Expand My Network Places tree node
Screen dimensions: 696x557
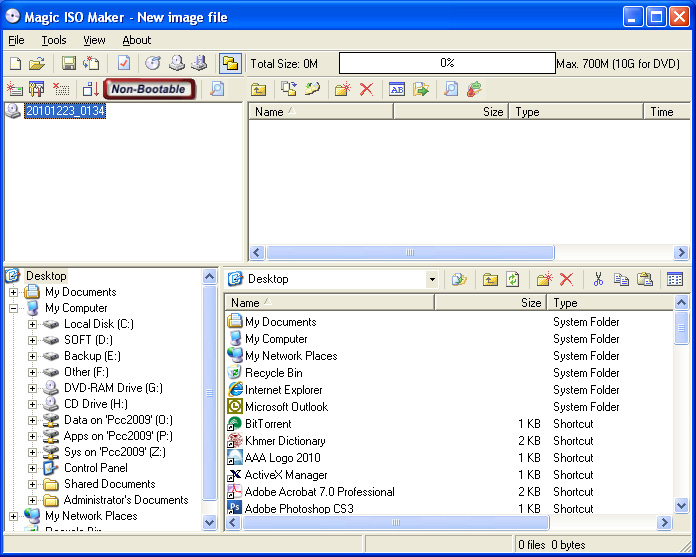pos(13,516)
